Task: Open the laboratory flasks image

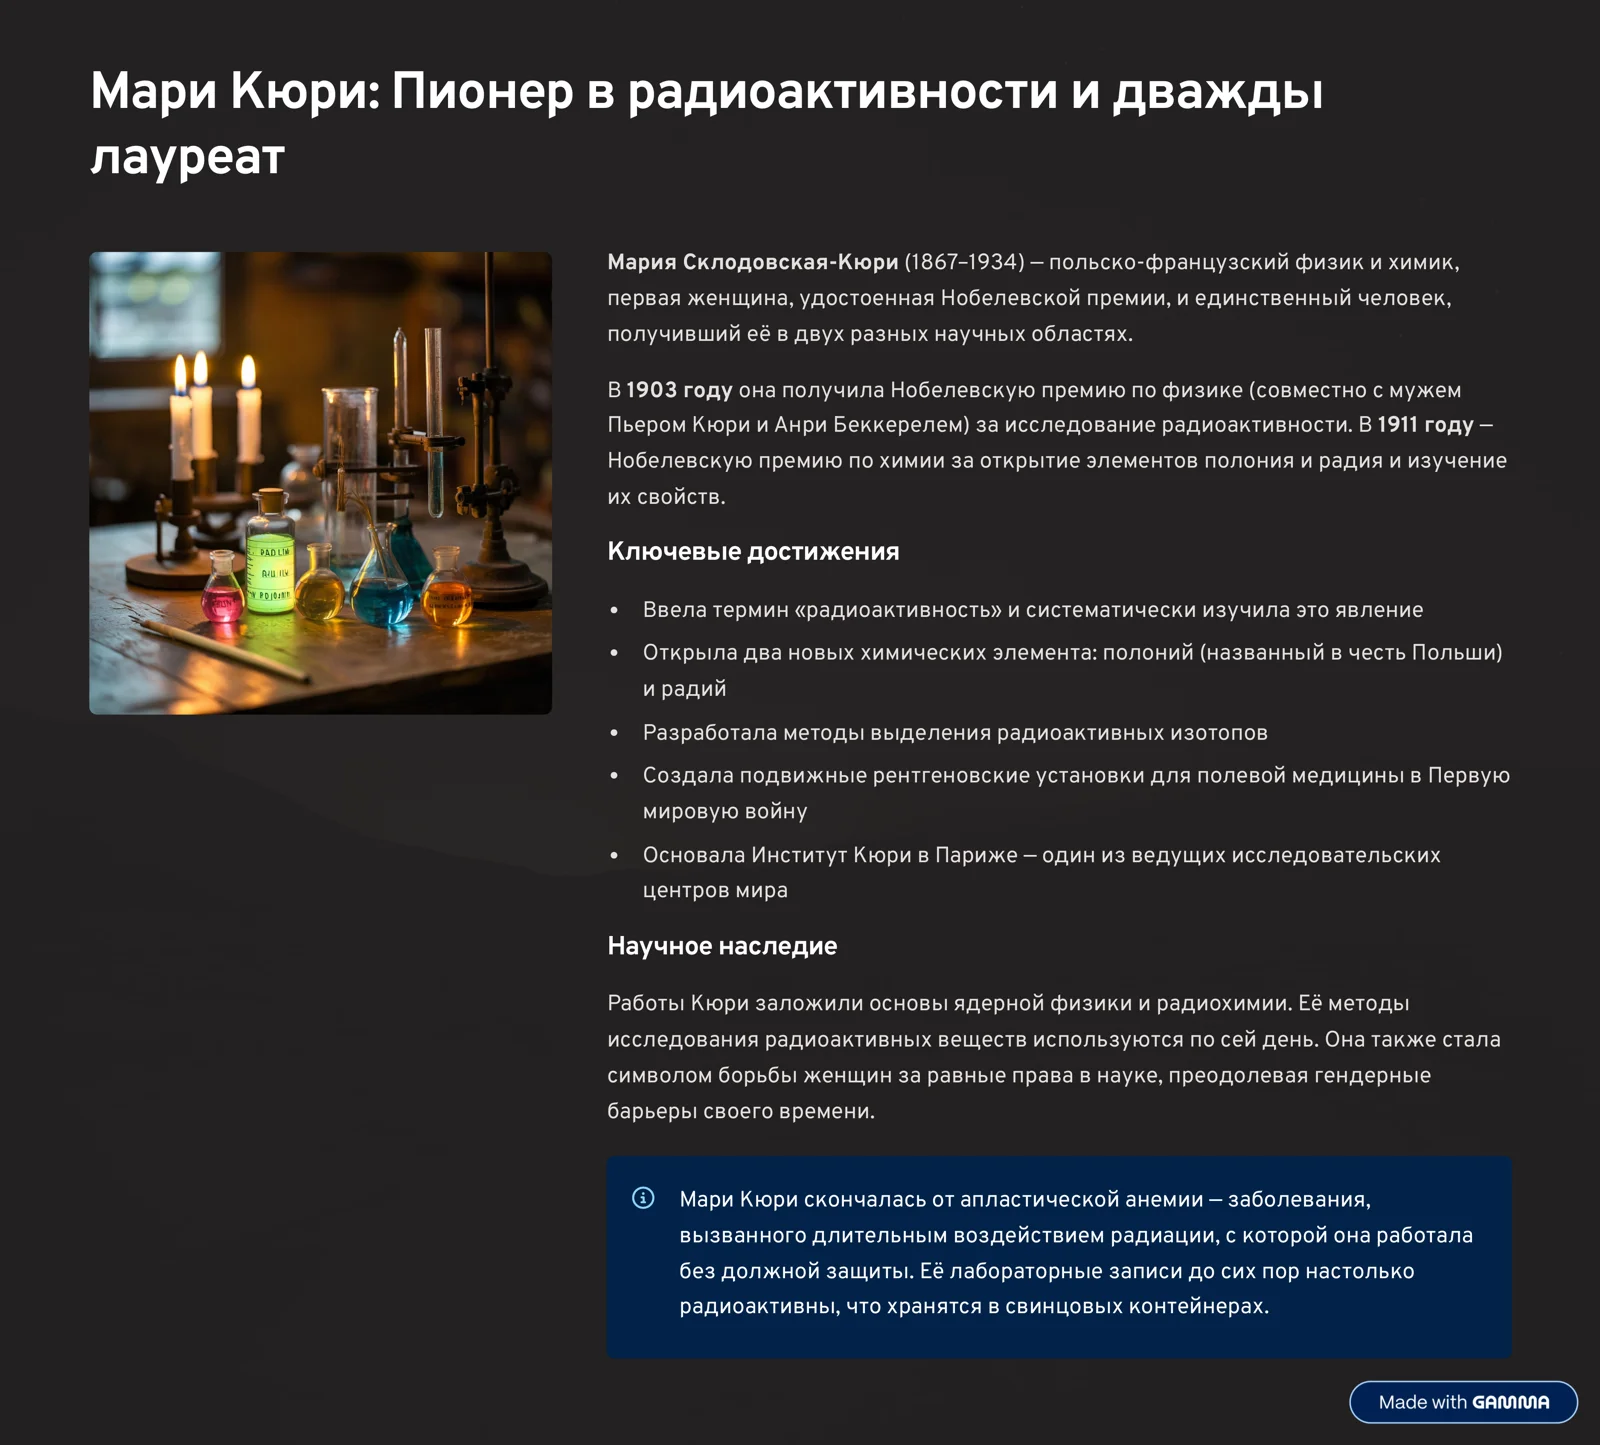Action: point(320,483)
